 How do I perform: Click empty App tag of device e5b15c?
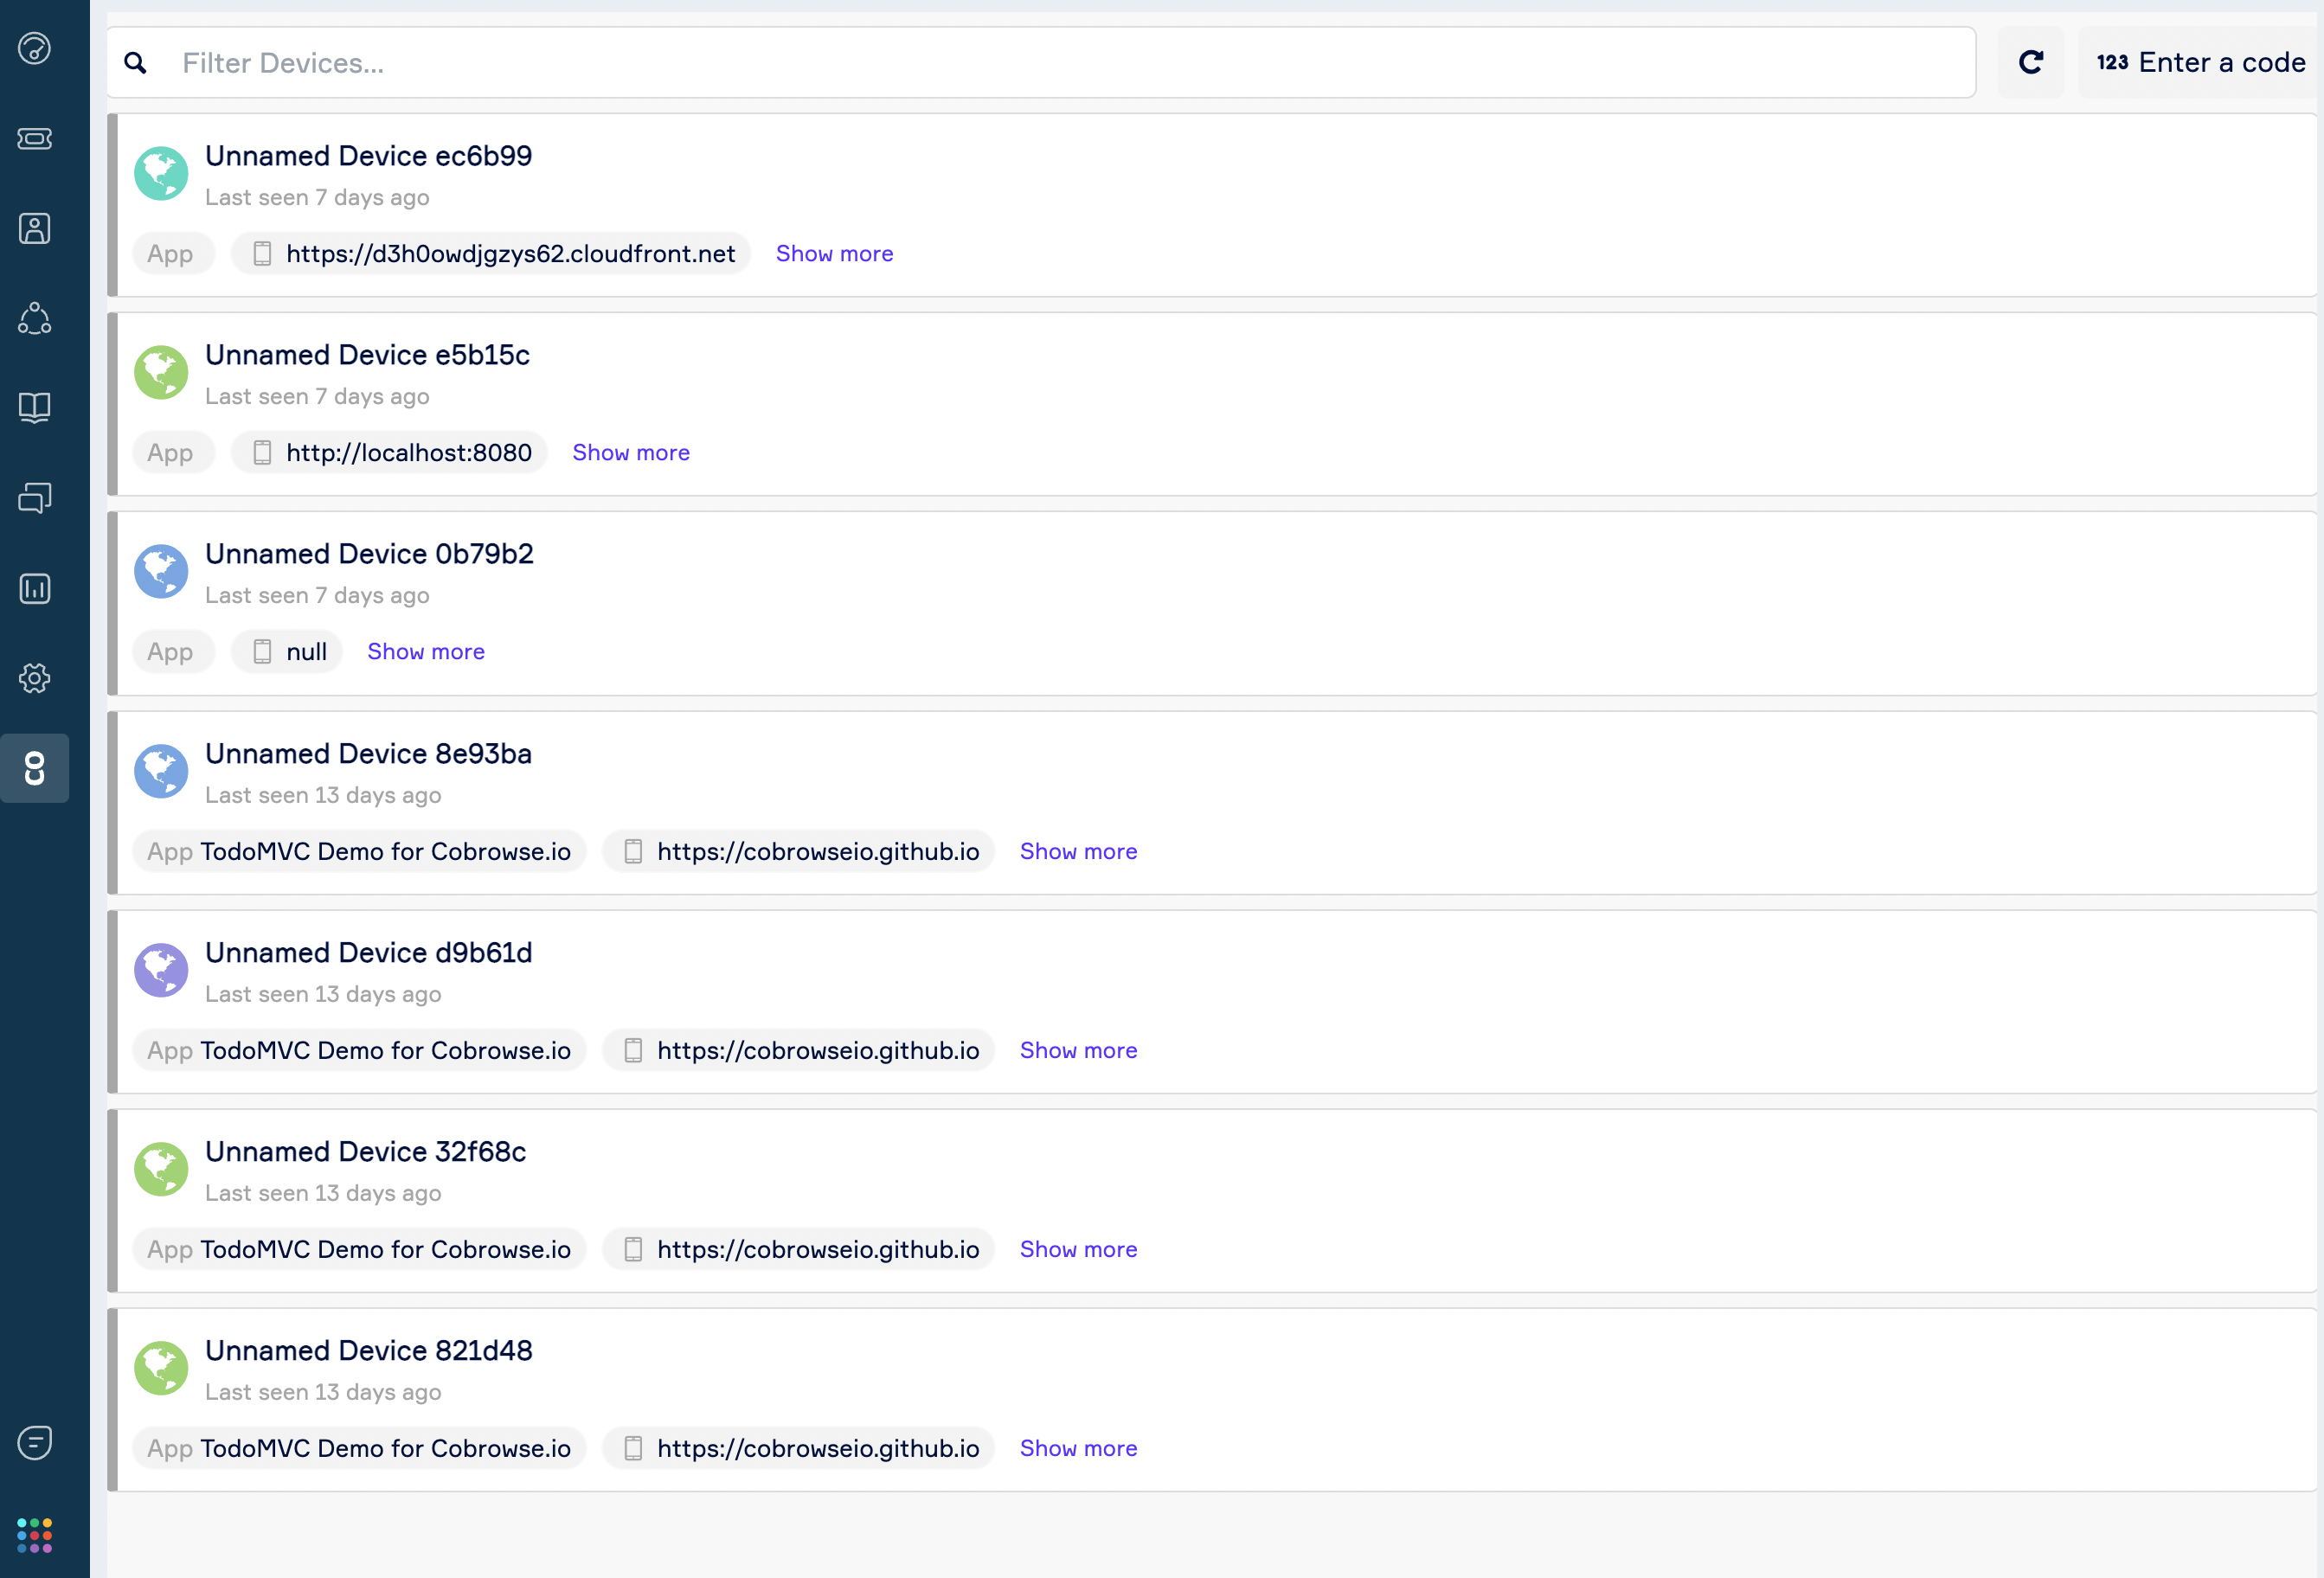(x=173, y=452)
